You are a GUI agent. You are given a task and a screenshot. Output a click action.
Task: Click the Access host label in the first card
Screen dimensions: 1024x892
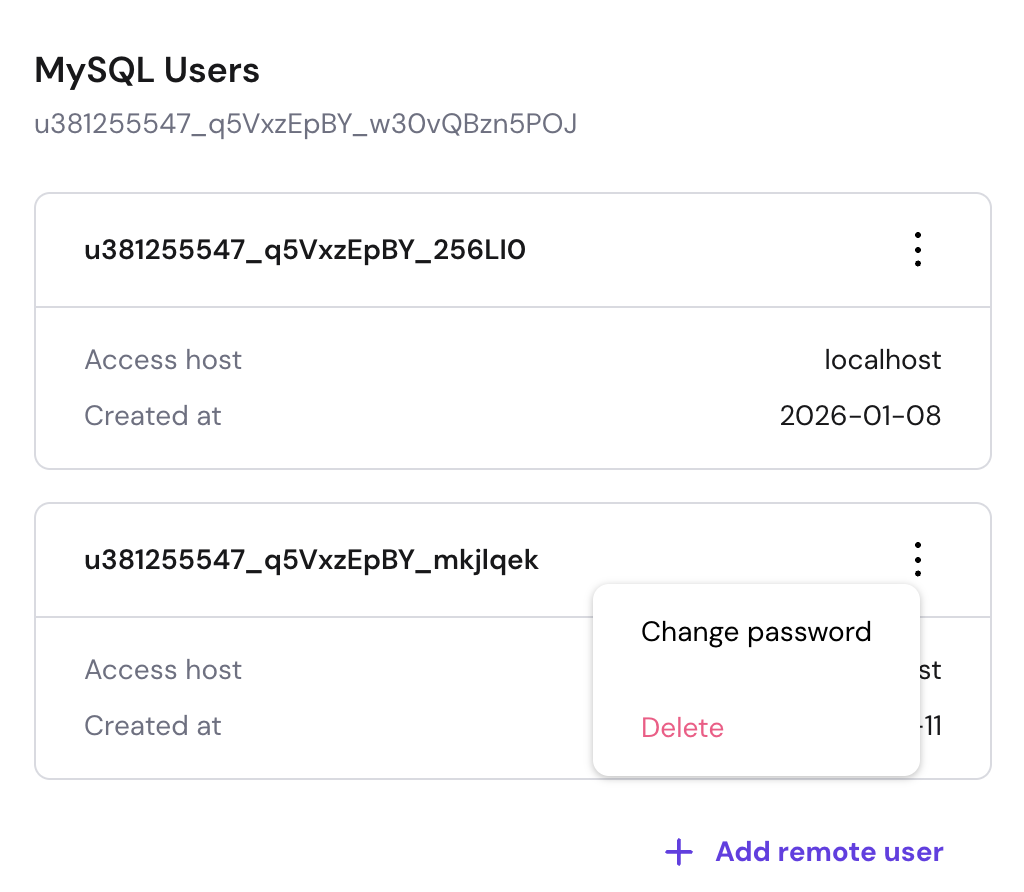click(163, 360)
